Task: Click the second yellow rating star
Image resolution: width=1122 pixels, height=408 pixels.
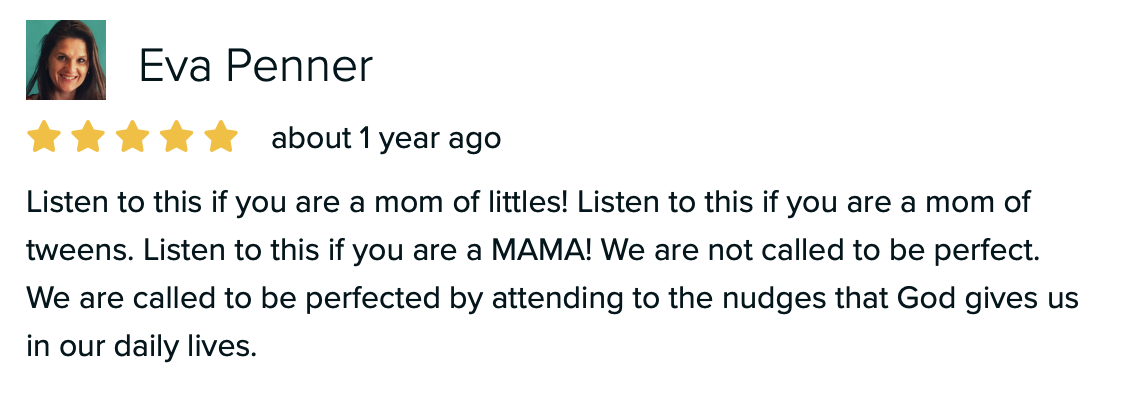Action: [88, 137]
